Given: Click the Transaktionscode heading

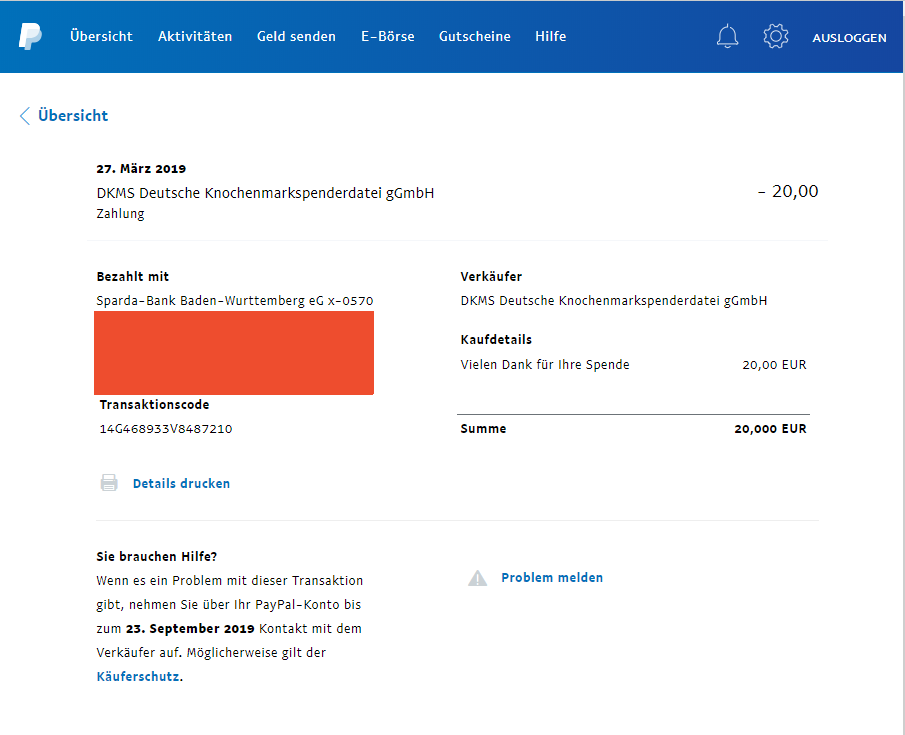Looking at the screenshot, I should [154, 405].
